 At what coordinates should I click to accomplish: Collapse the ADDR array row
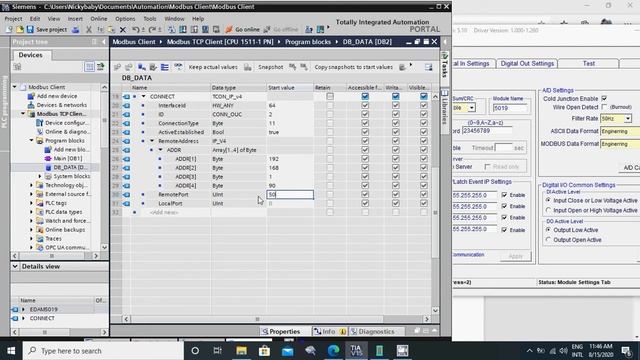pos(160,150)
